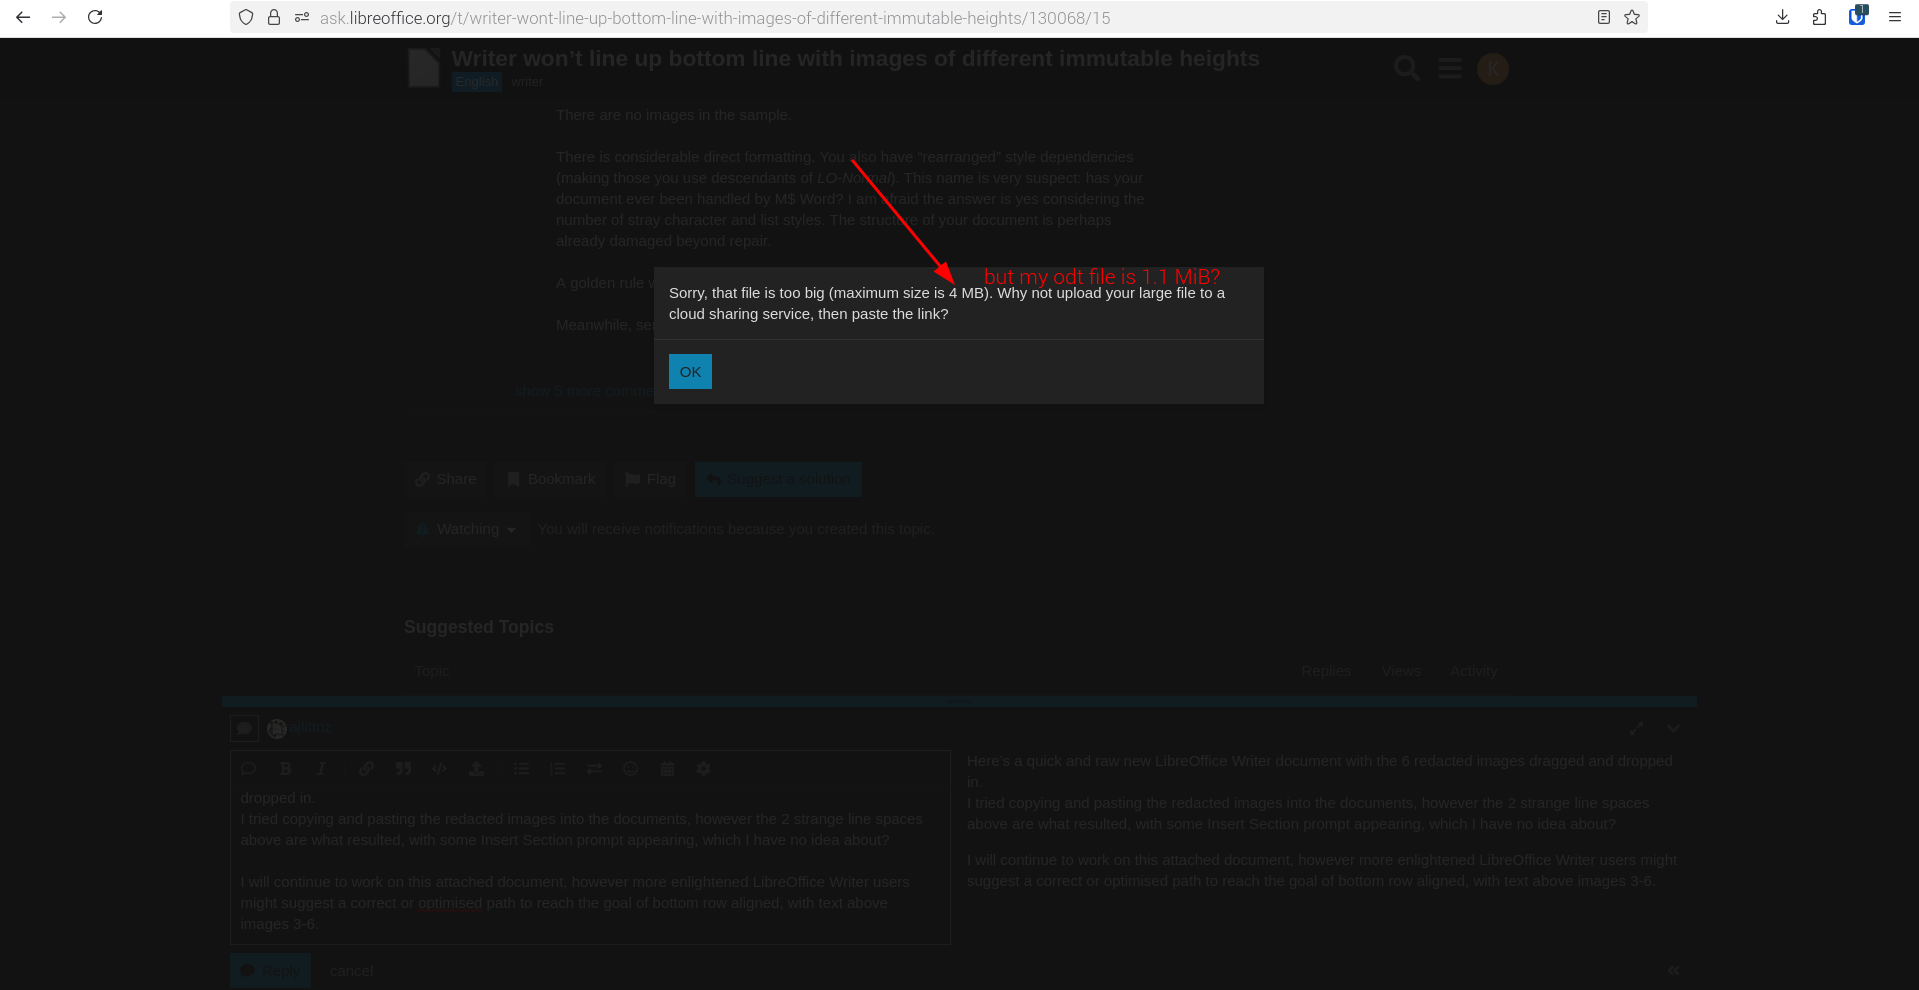The height and width of the screenshot is (990, 1919).
Task: Insert a bulleted list in the composer
Action: point(521,769)
